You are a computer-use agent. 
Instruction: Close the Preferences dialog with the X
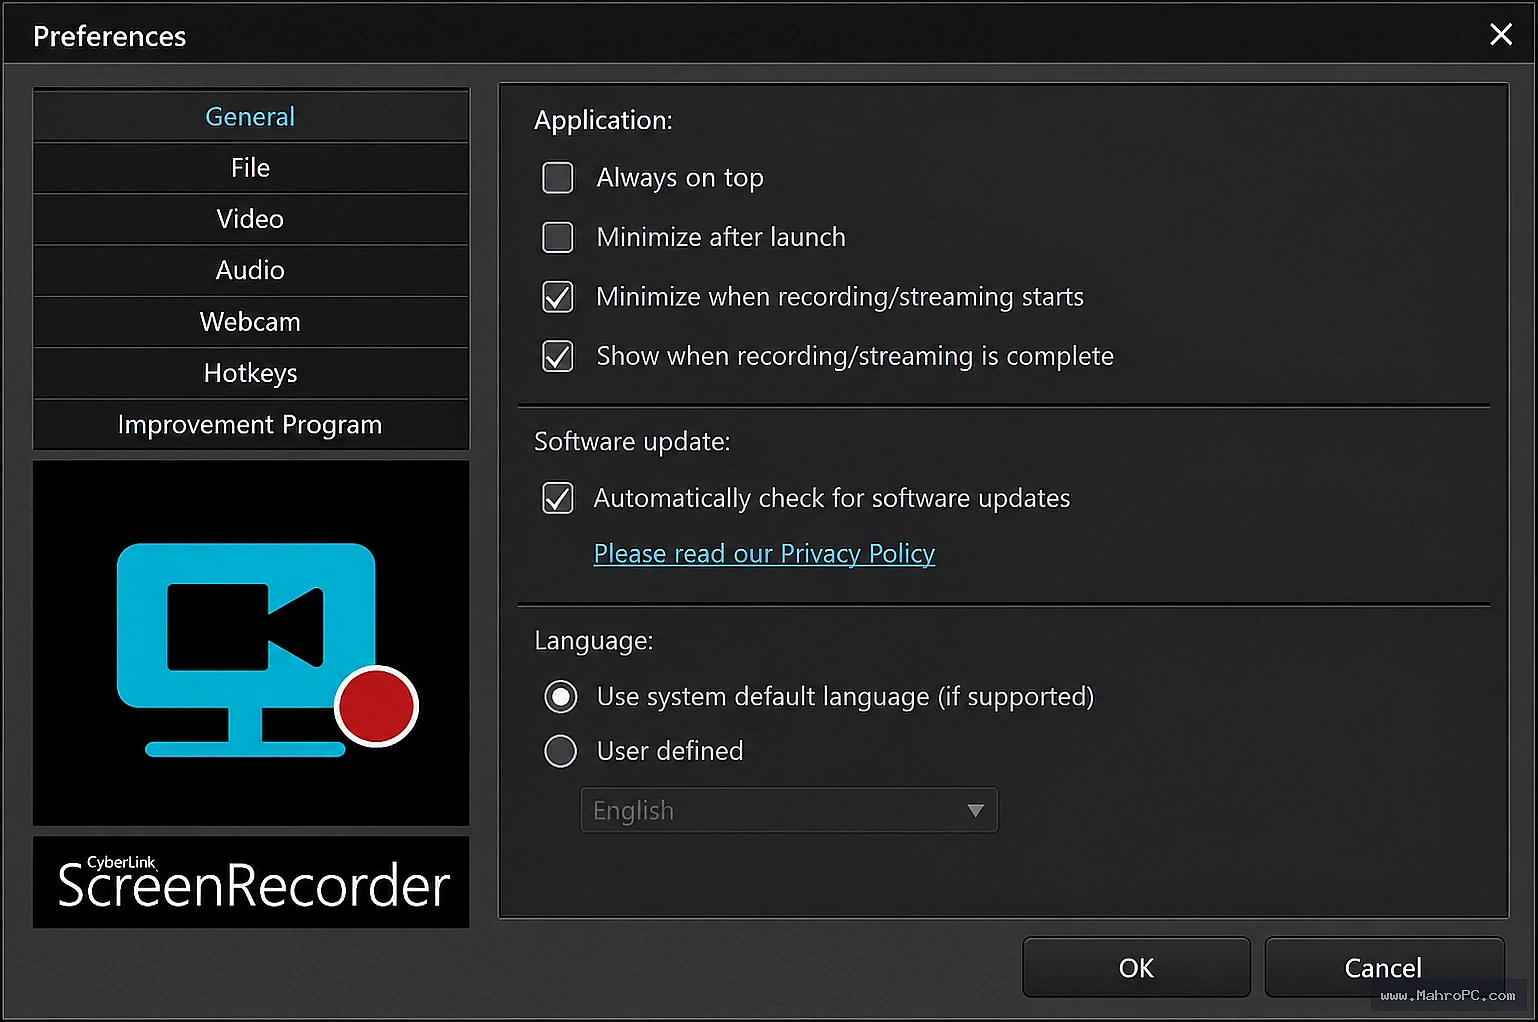(1501, 35)
